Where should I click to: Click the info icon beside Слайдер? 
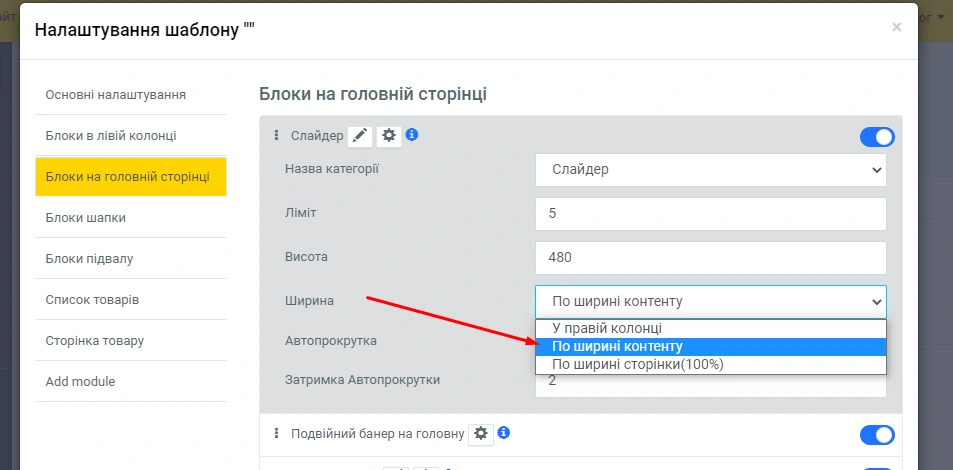pyautogui.click(x=411, y=134)
